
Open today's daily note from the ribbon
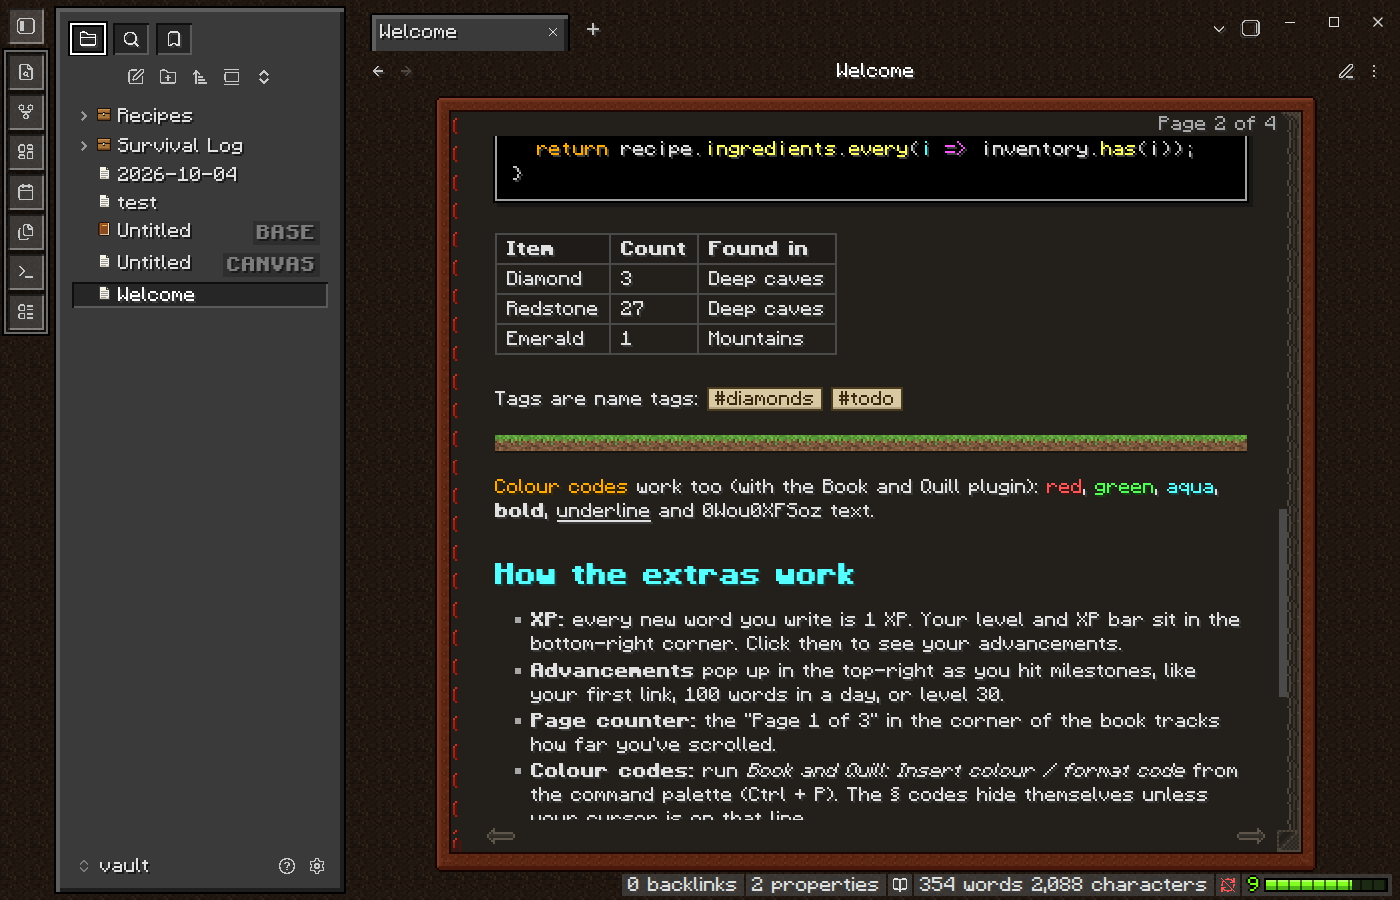[26, 192]
